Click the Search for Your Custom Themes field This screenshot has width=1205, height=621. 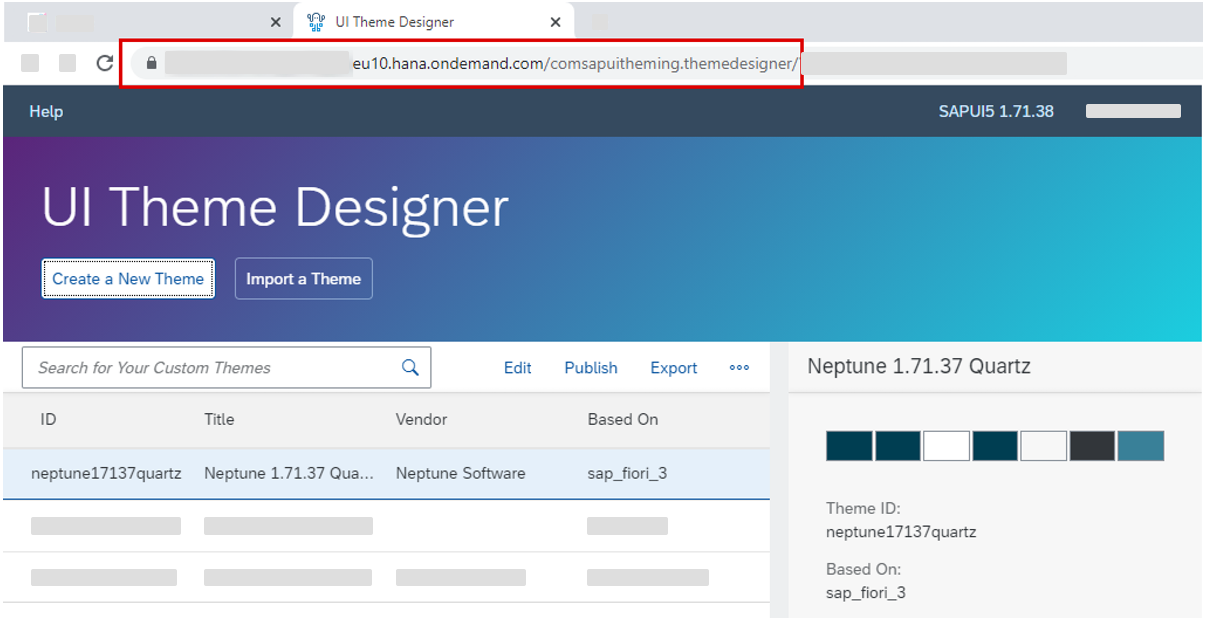click(200, 367)
